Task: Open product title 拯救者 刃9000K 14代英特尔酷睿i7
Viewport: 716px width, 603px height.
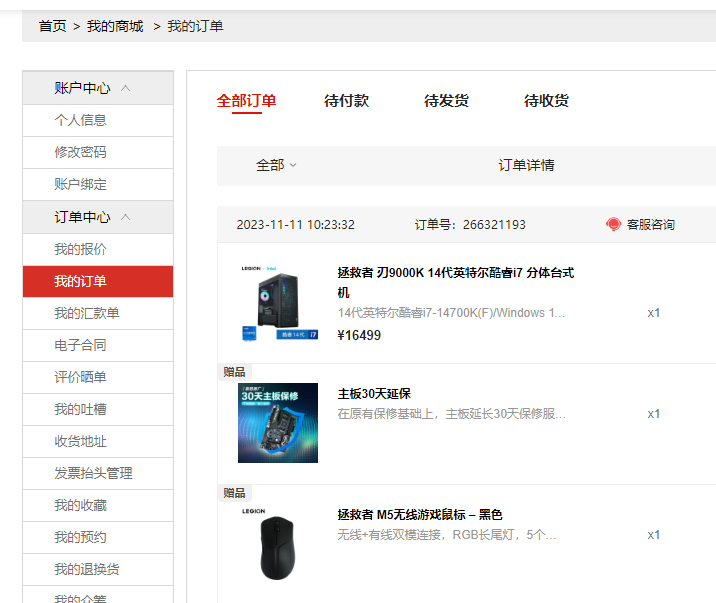Action: click(x=456, y=283)
